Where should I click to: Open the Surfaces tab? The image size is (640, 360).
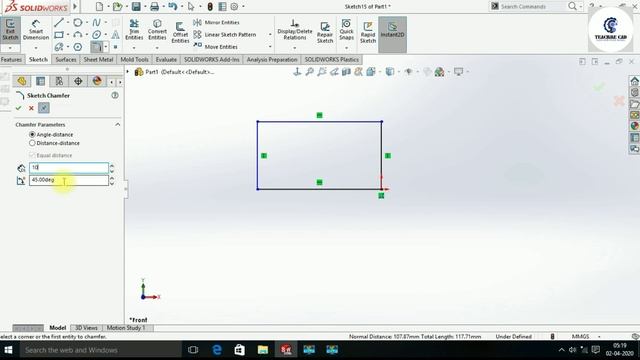66,60
